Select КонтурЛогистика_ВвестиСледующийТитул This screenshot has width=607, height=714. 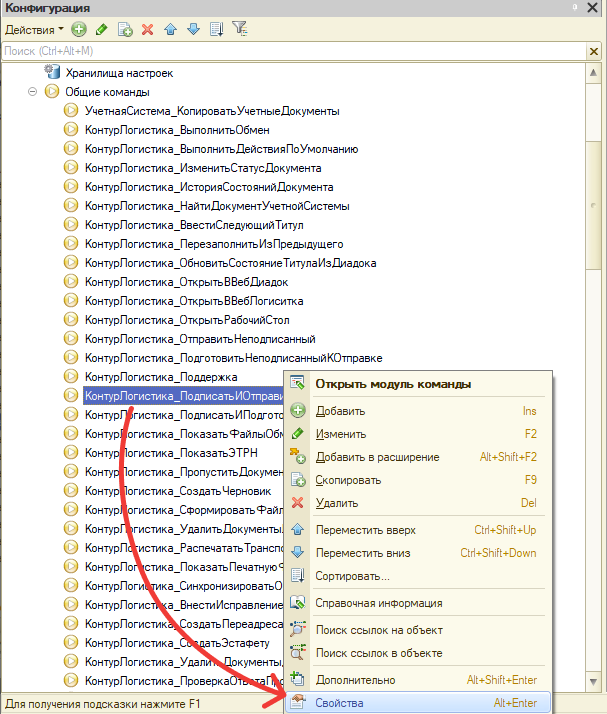click(194, 225)
